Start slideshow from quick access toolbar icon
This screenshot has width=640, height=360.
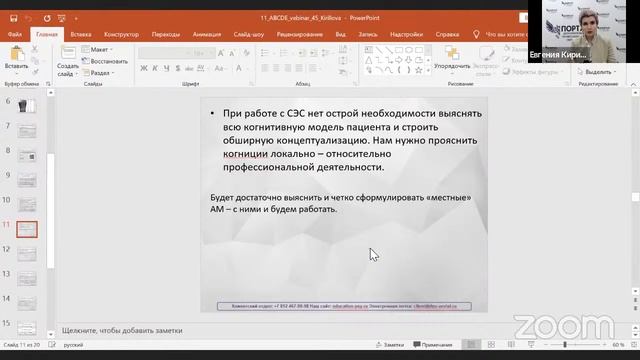tap(62, 18)
